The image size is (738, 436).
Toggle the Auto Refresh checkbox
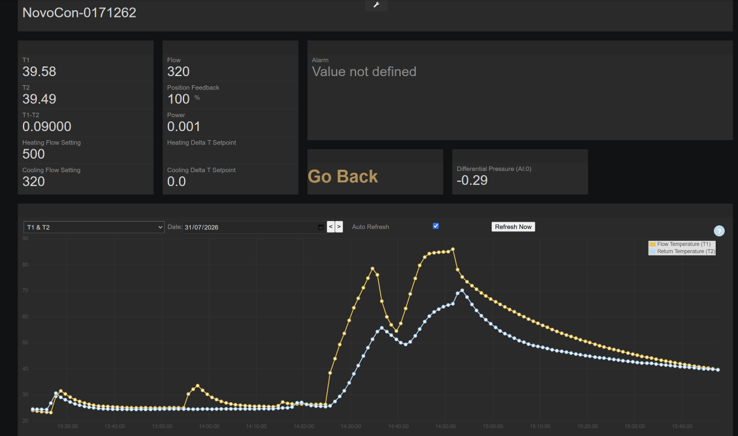(436, 226)
